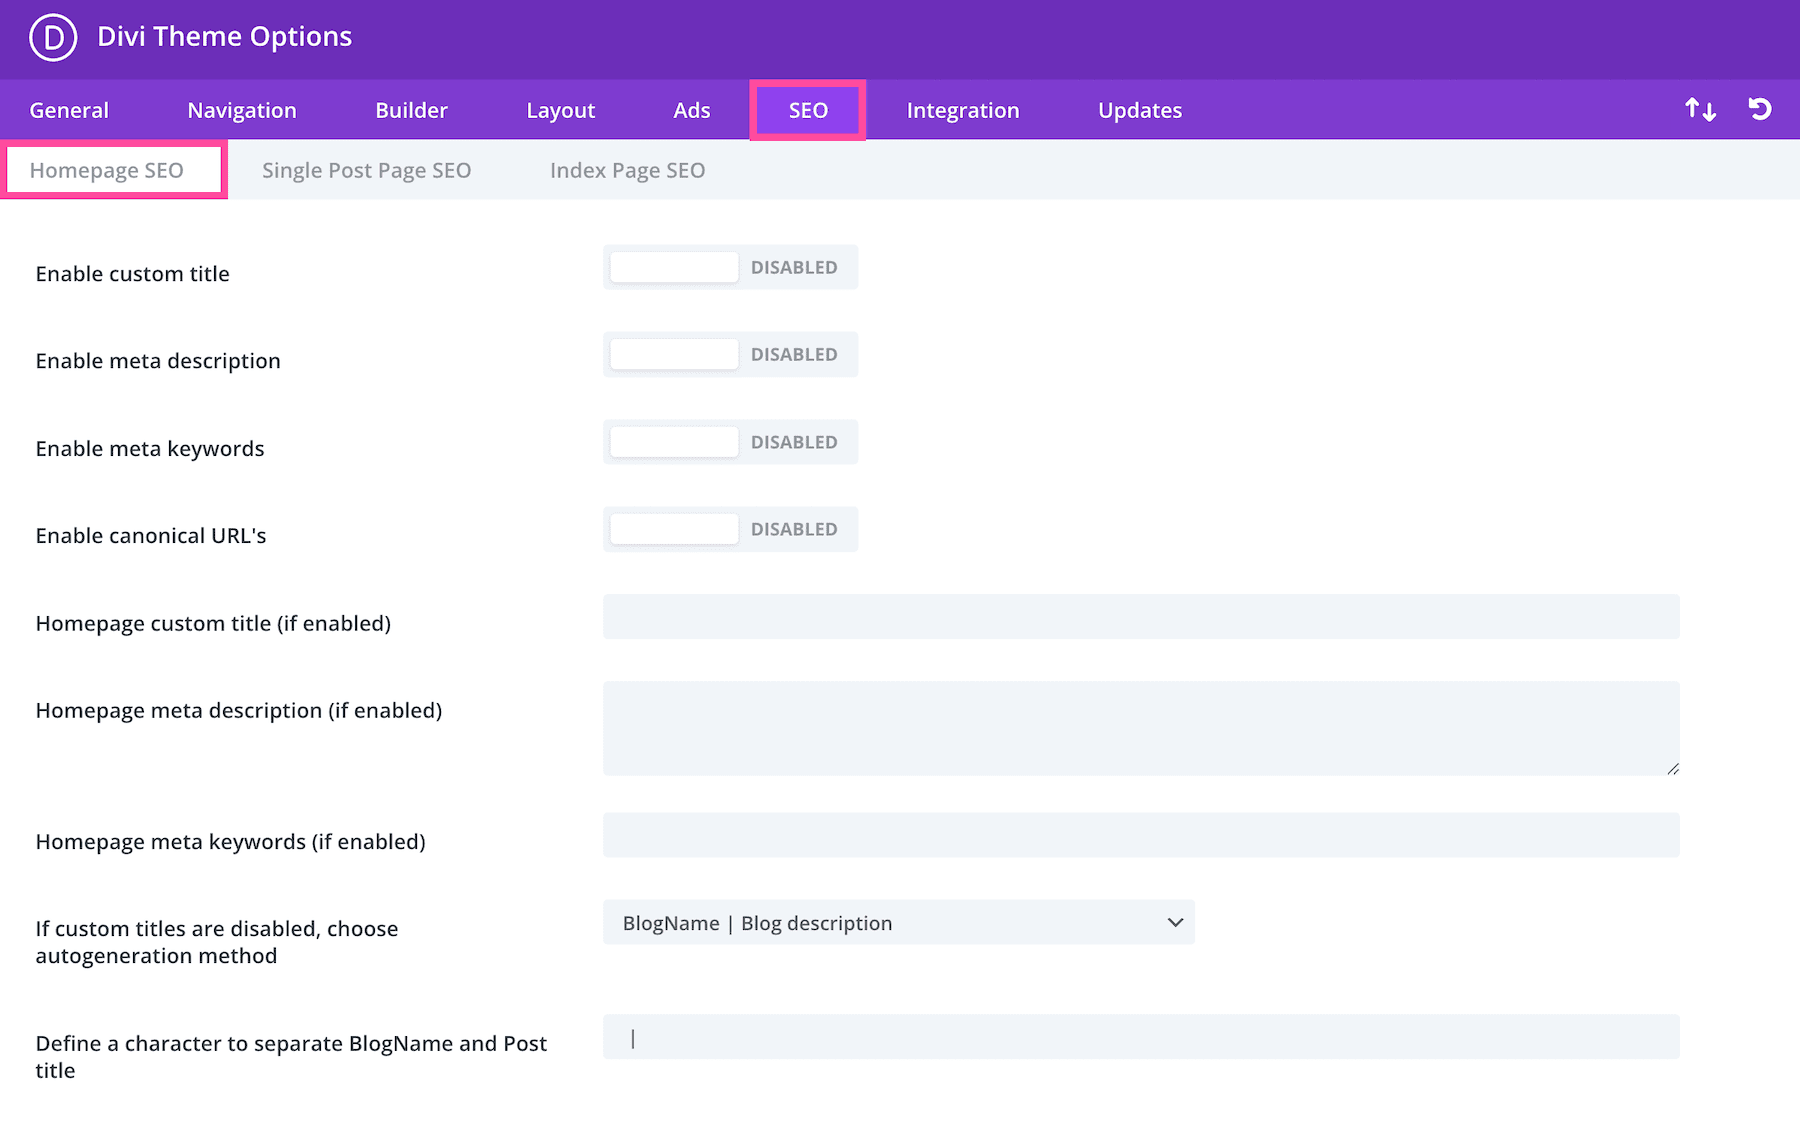Click the reset to defaults icon
Screen dimensions: 1800x1138
[x=1760, y=109]
